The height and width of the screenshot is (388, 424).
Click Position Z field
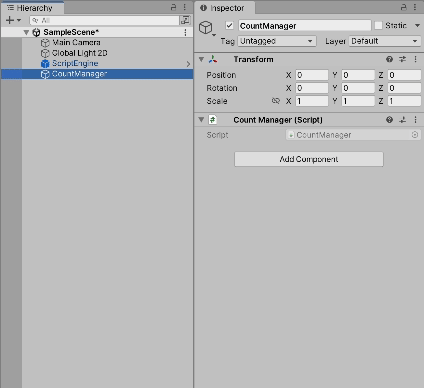(404, 75)
